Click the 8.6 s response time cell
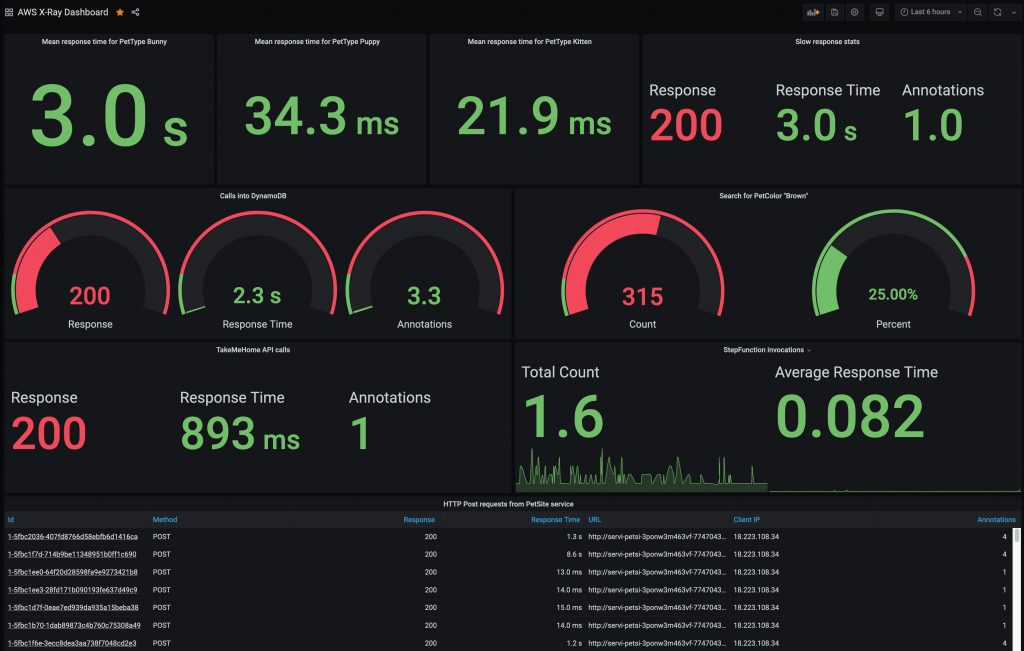Screen dimensions: 1024x651 pyautogui.click(x=575, y=554)
